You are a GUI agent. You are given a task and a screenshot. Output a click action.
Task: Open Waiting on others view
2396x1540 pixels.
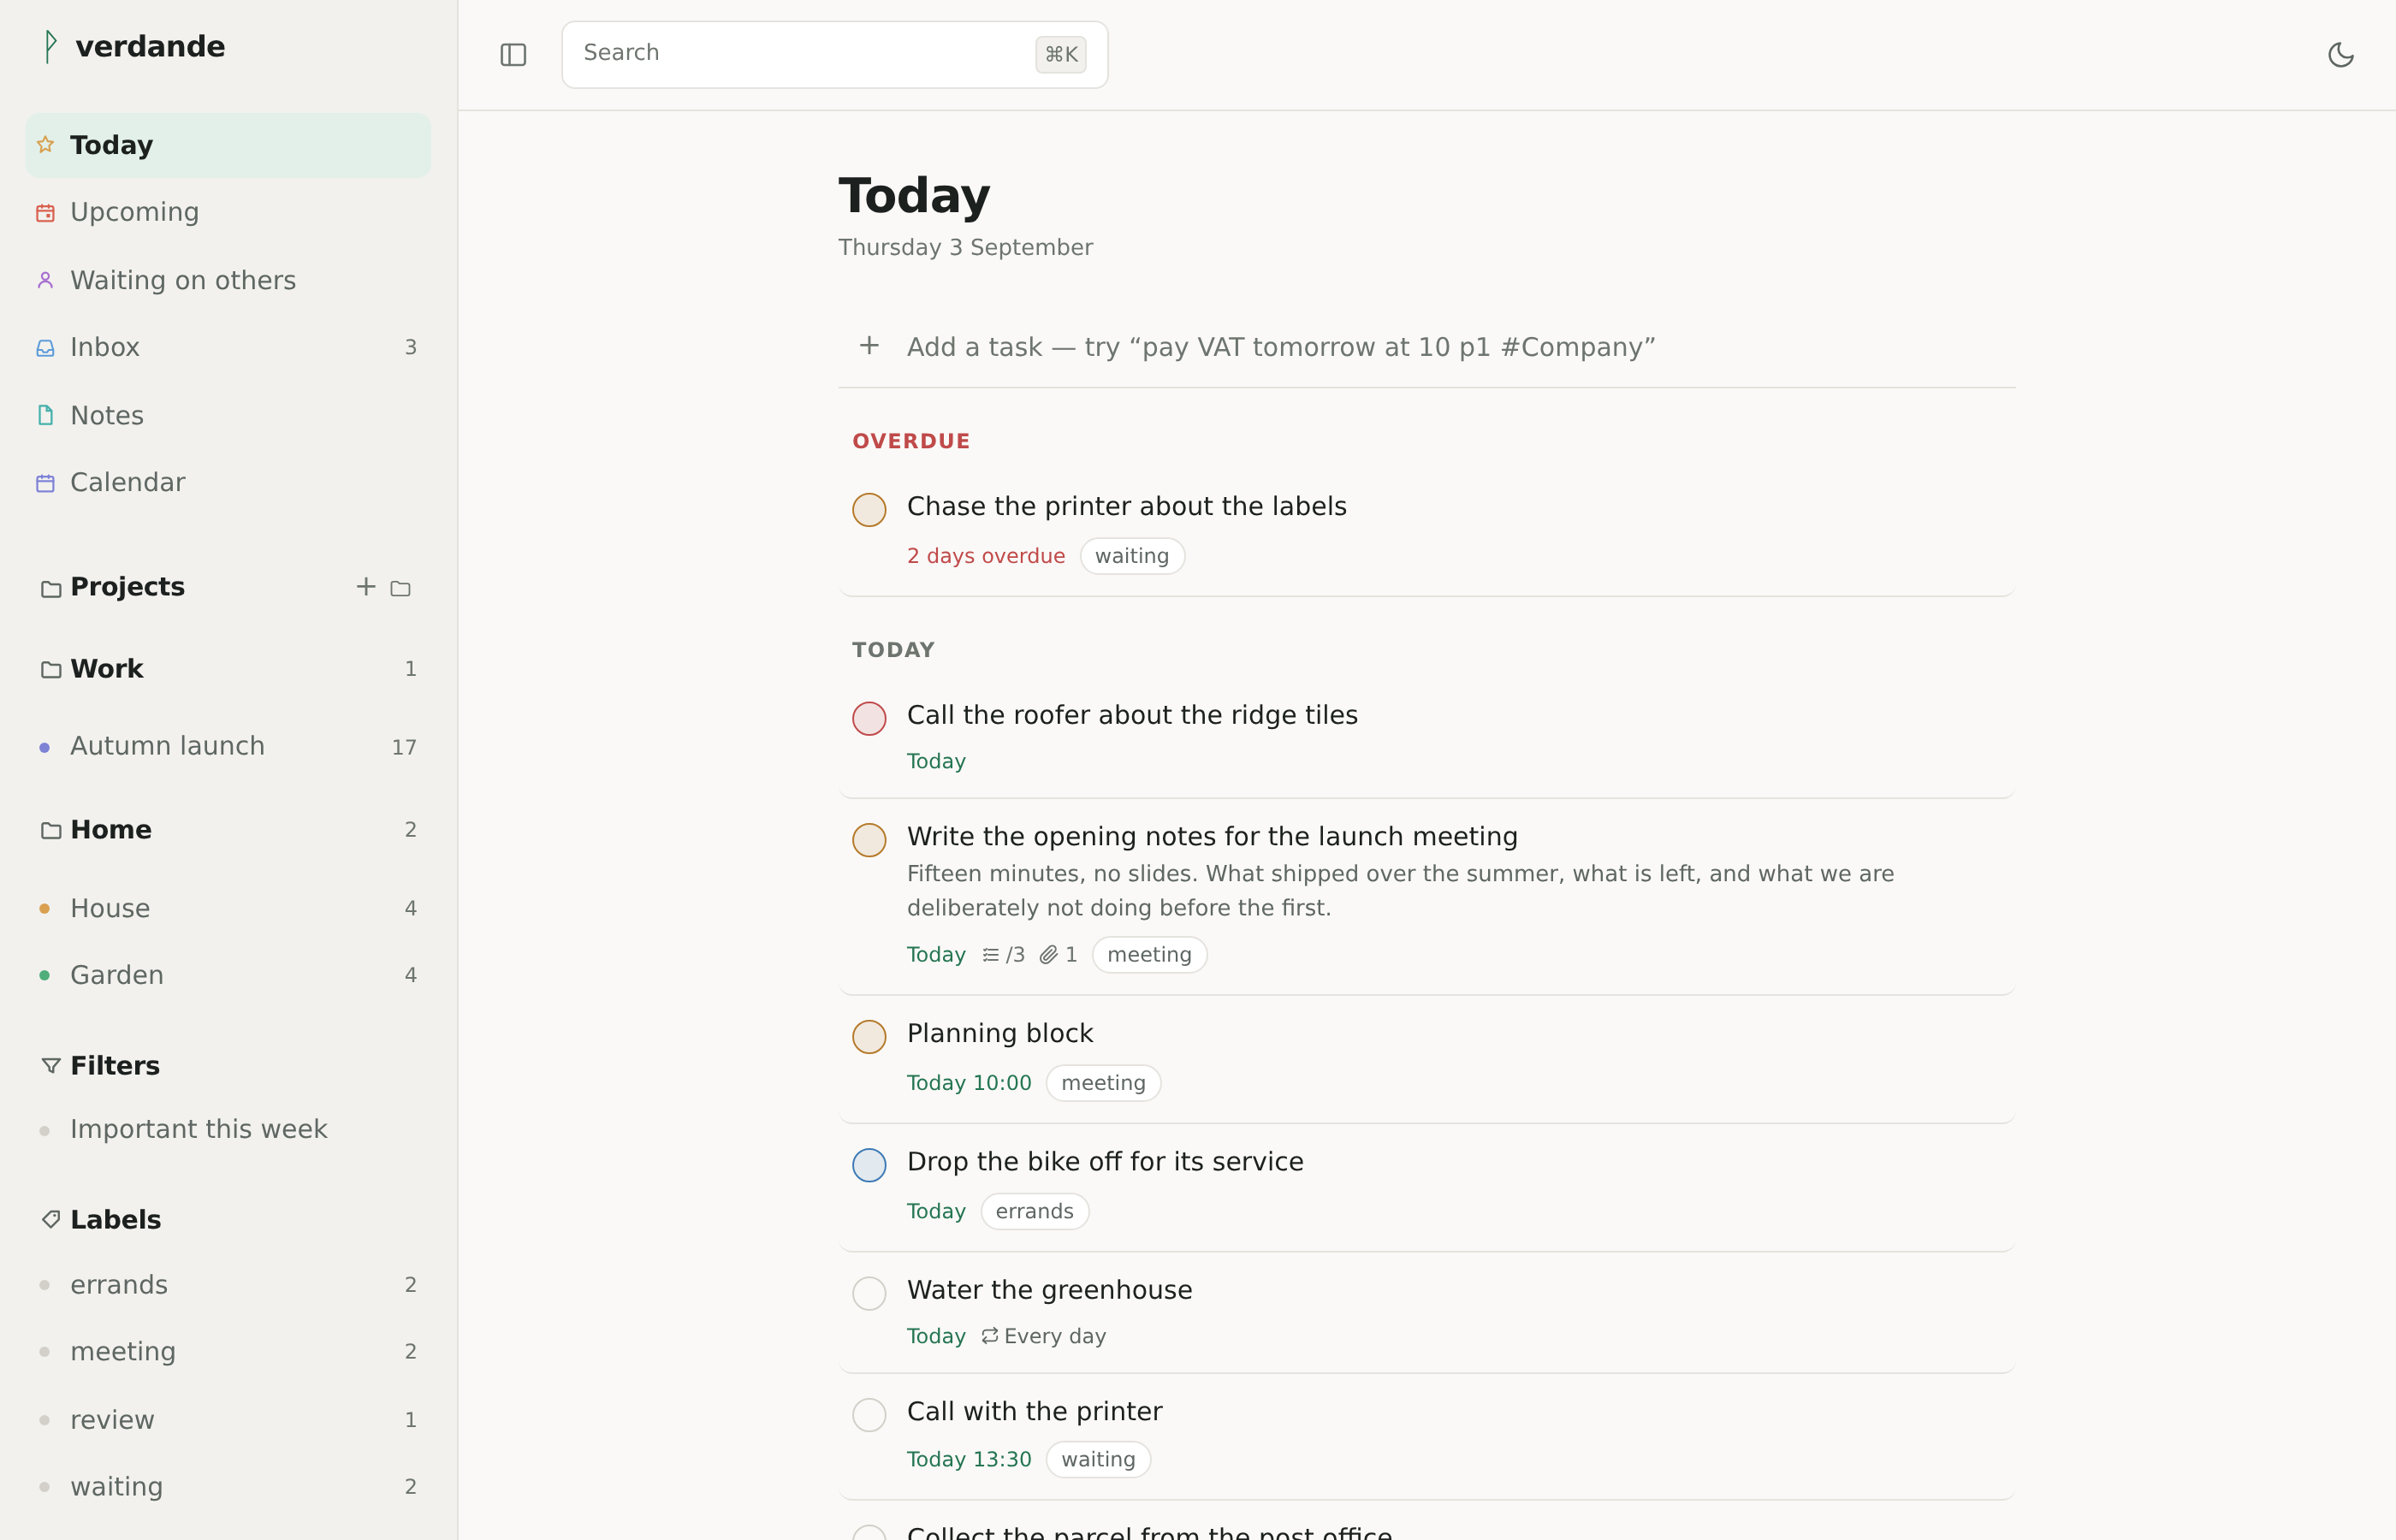click(x=228, y=280)
